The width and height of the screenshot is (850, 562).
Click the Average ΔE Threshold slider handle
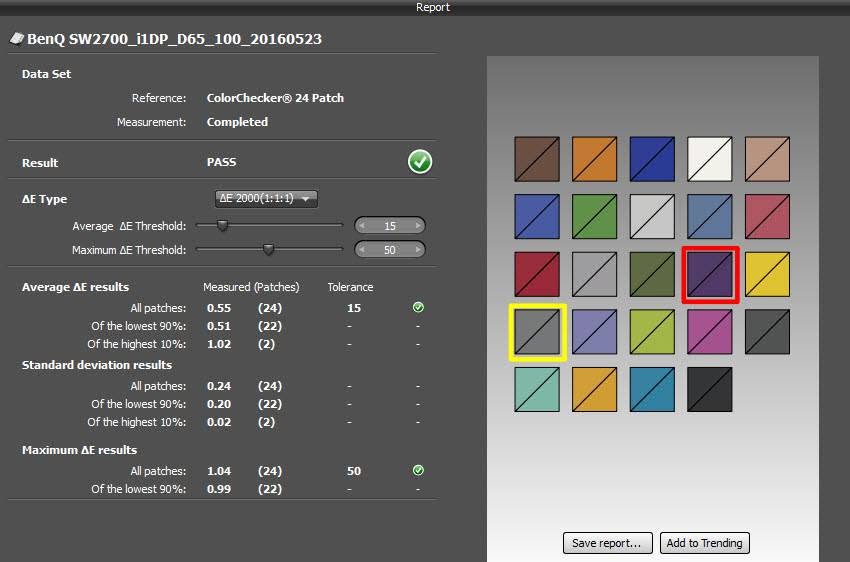[x=222, y=225]
